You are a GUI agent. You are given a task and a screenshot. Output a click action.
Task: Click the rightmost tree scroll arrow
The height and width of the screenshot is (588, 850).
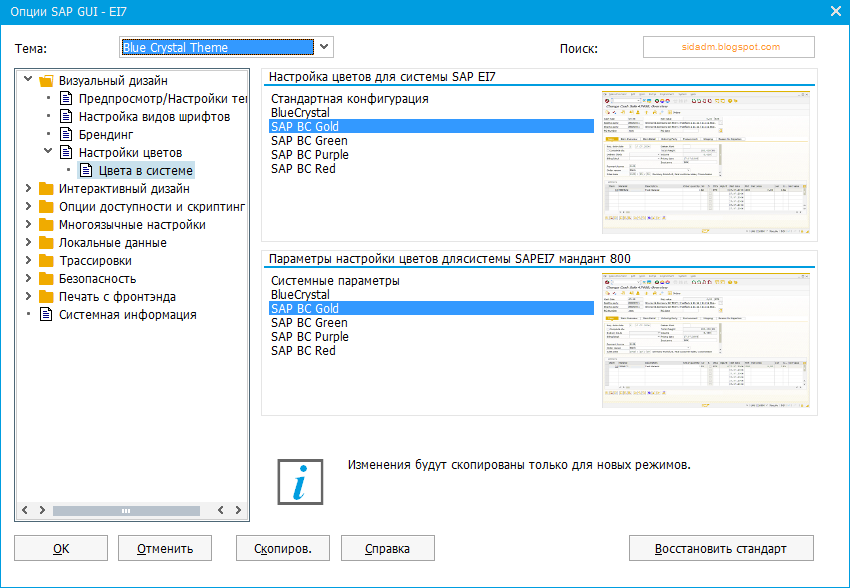(x=238, y=510)
